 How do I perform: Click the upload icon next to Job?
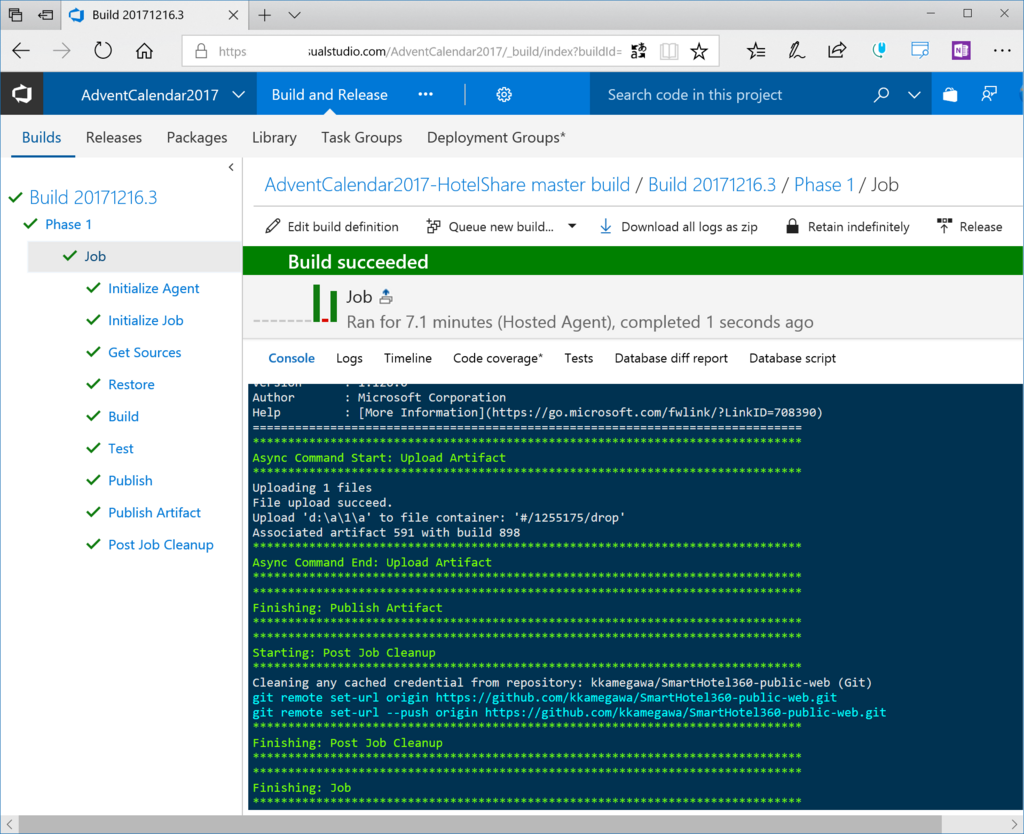pos(386,297)
